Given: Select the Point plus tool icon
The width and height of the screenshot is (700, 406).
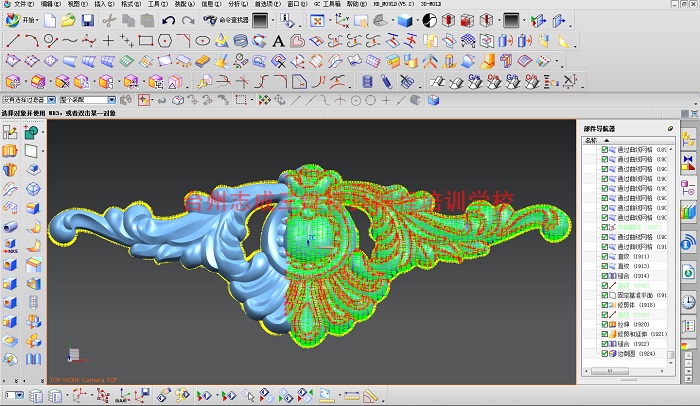Looking at the screenshot, I should [x=108, y=41].
